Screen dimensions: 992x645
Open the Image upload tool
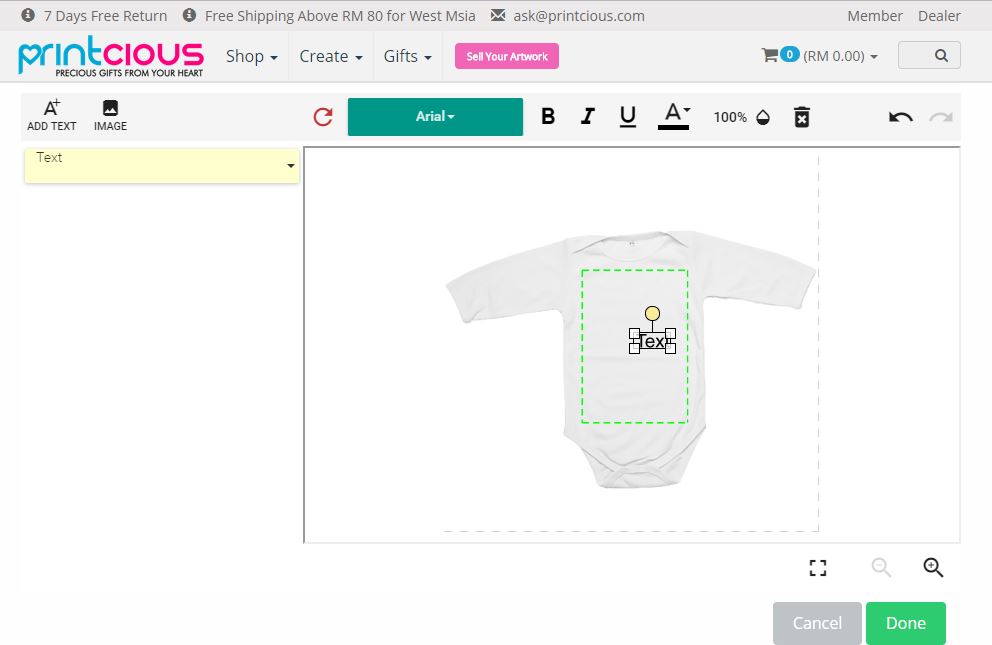pos(110,116)
